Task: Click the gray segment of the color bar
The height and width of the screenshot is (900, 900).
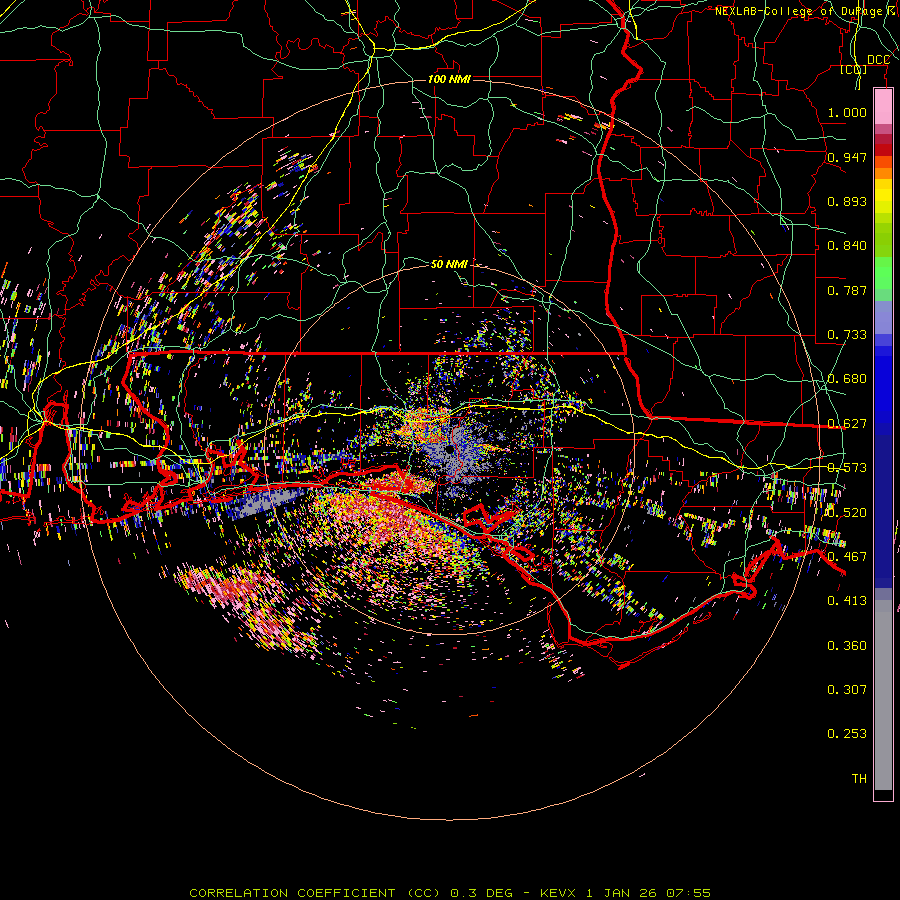Action: click(883, 695)
